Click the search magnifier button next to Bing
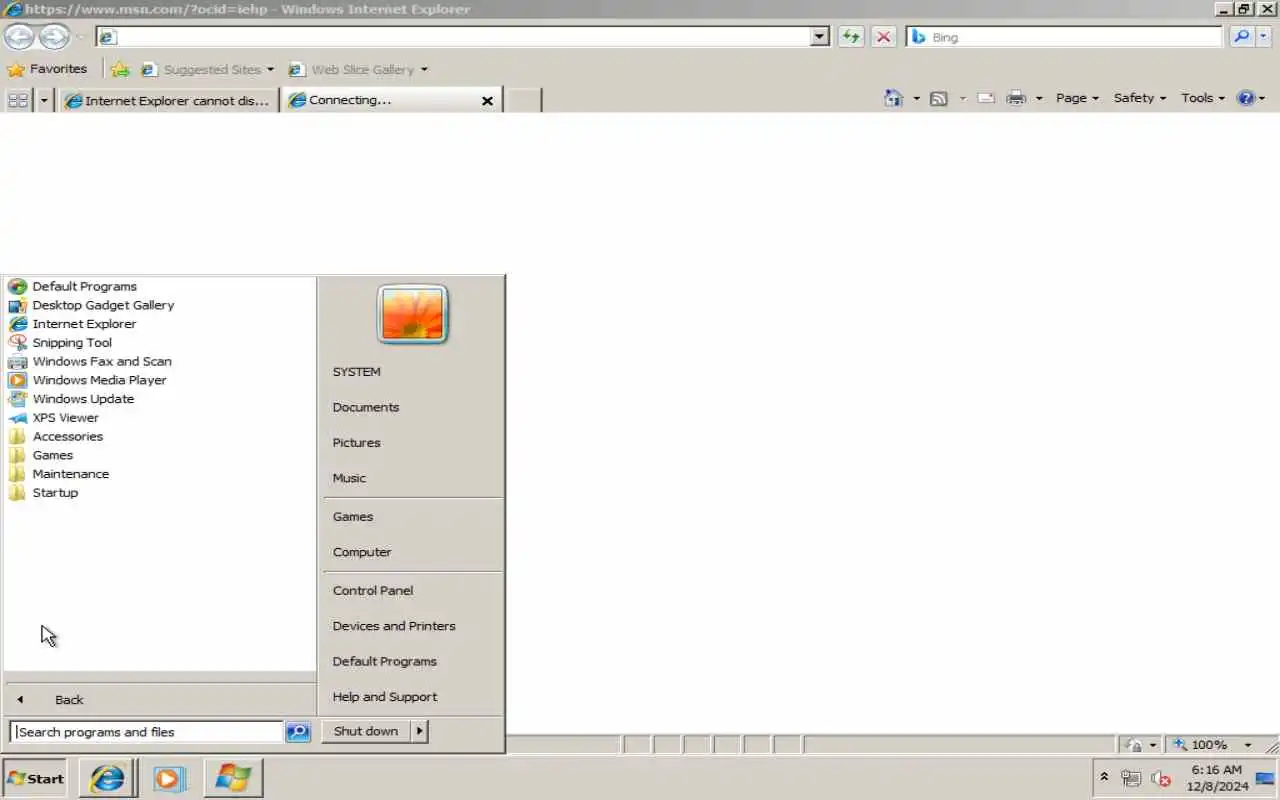Image resolution: width=1280 pixels, height=800 pixels. [x=1241, y=37]
